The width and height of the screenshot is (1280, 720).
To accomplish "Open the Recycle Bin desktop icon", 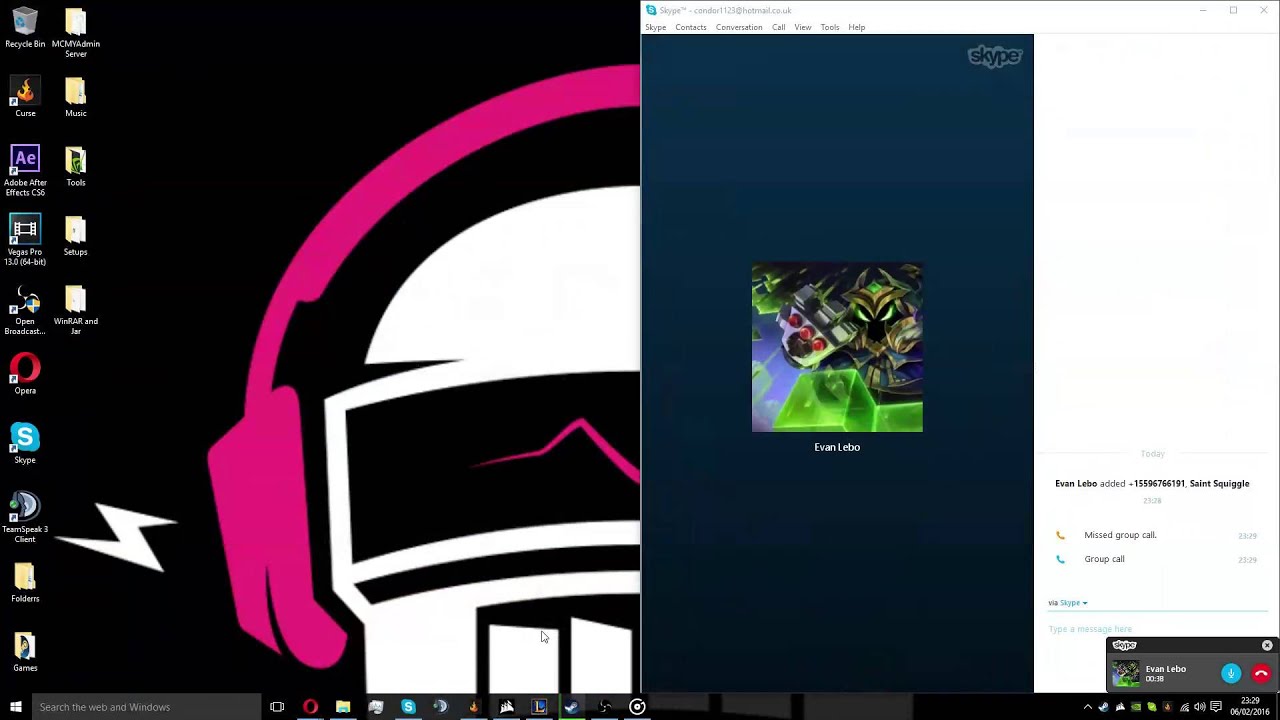I will tap(25, 29).
